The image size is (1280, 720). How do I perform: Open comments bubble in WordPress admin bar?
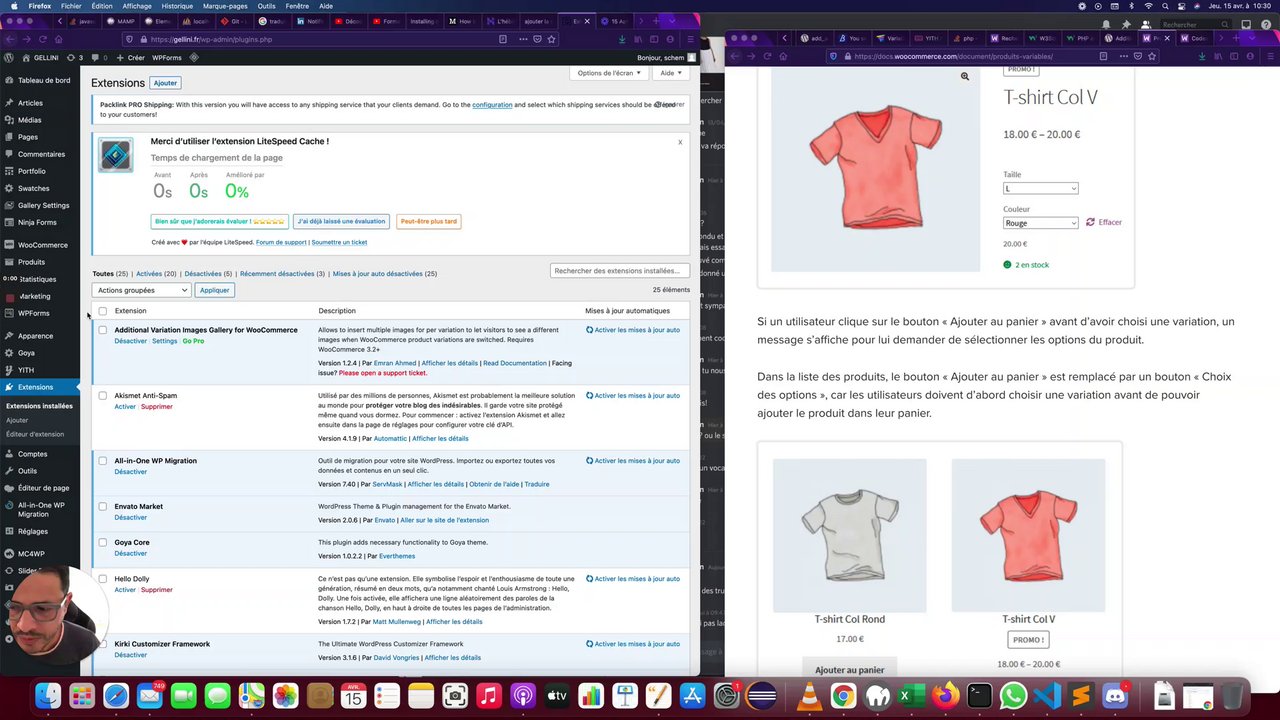pyautogui.click(x=99, y=58)
